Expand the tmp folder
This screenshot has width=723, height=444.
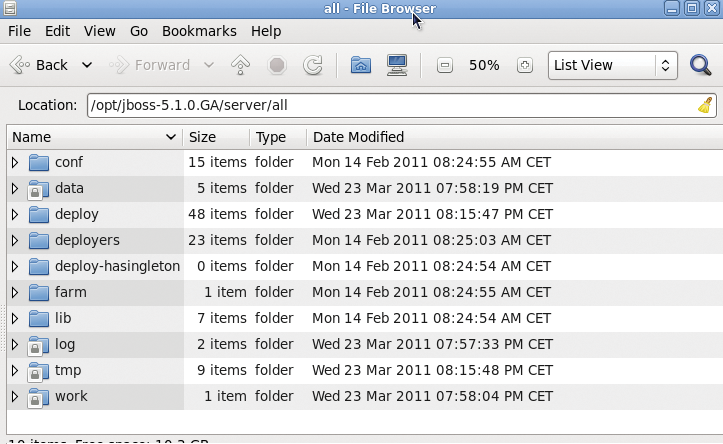pyautogui.click(x=15, y=370)
